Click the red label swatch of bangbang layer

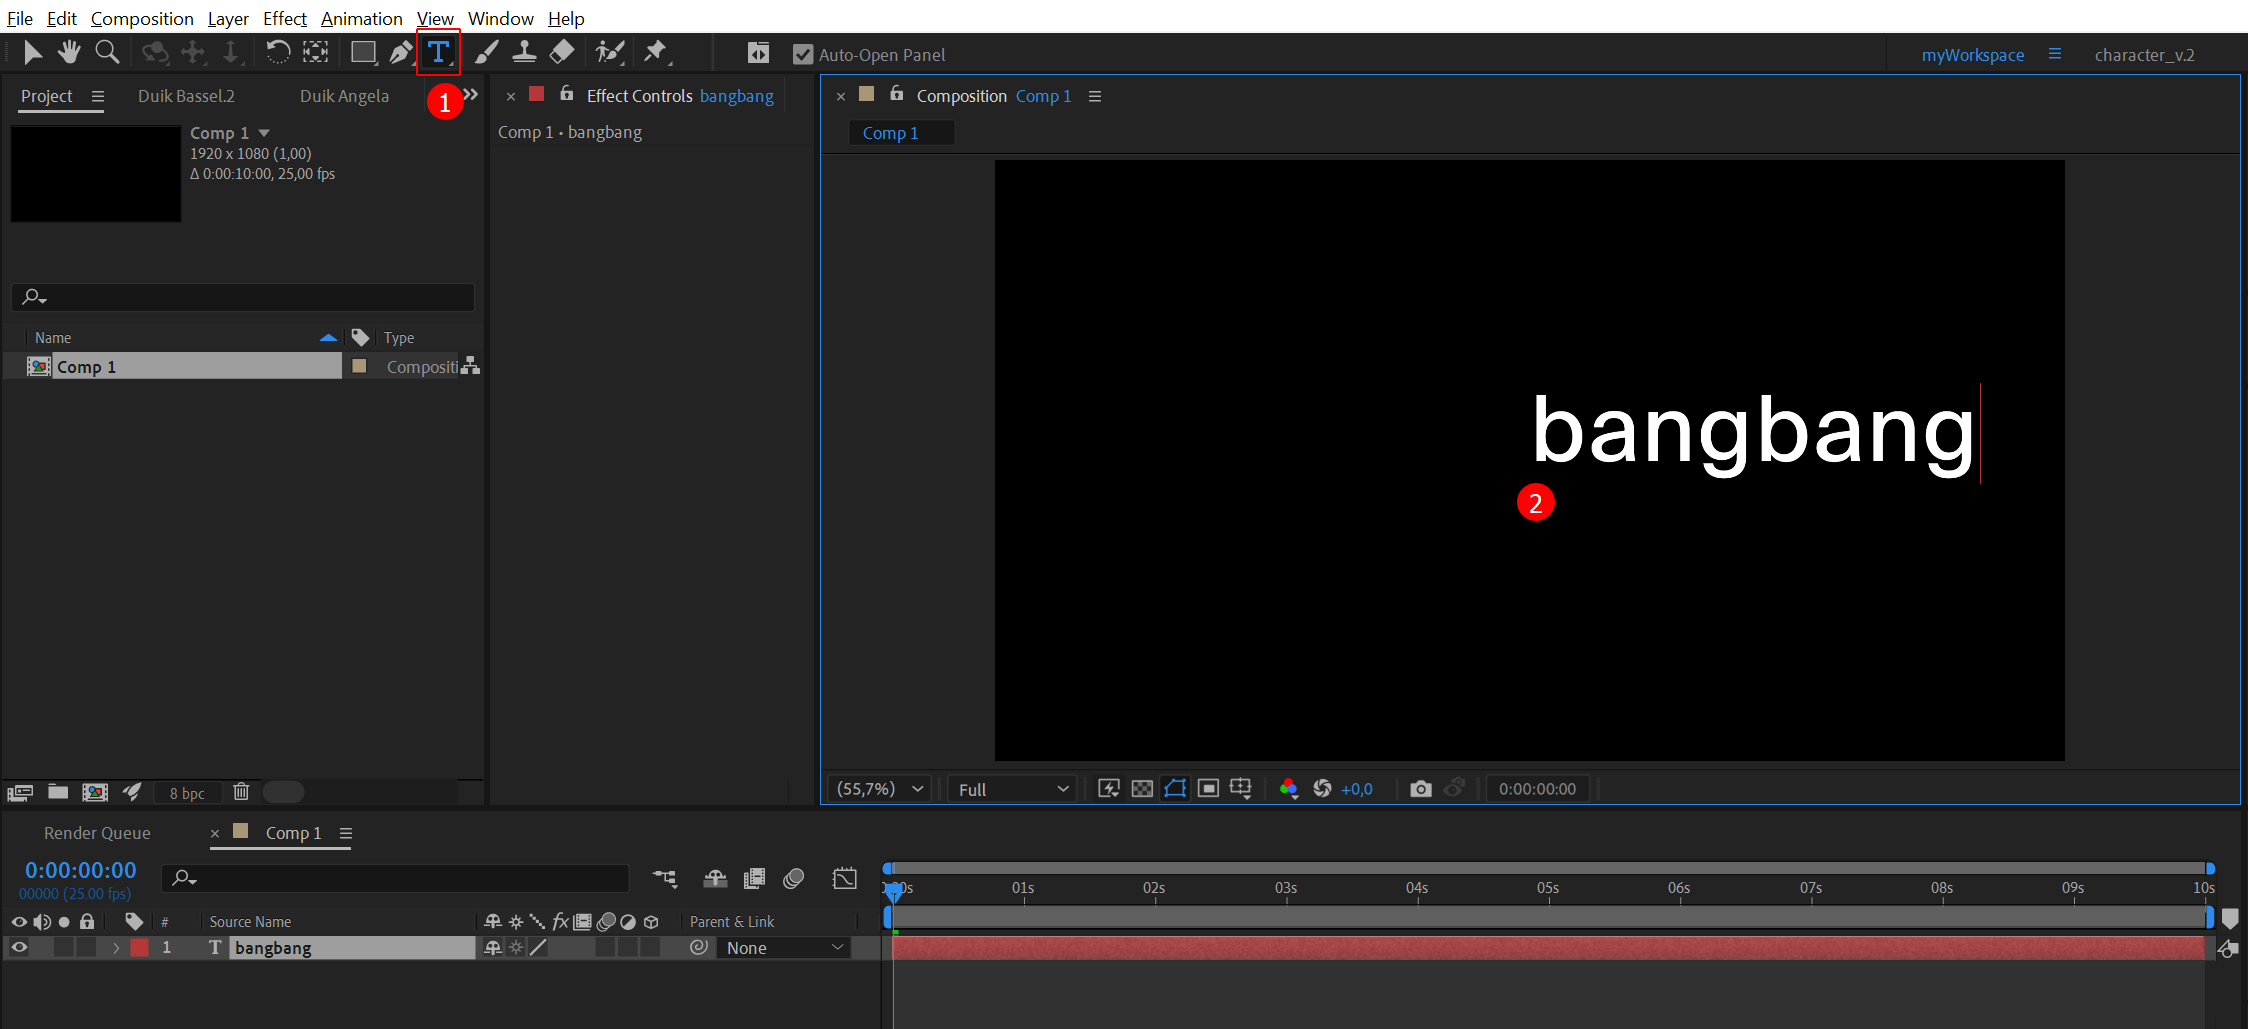pos(140,948)
